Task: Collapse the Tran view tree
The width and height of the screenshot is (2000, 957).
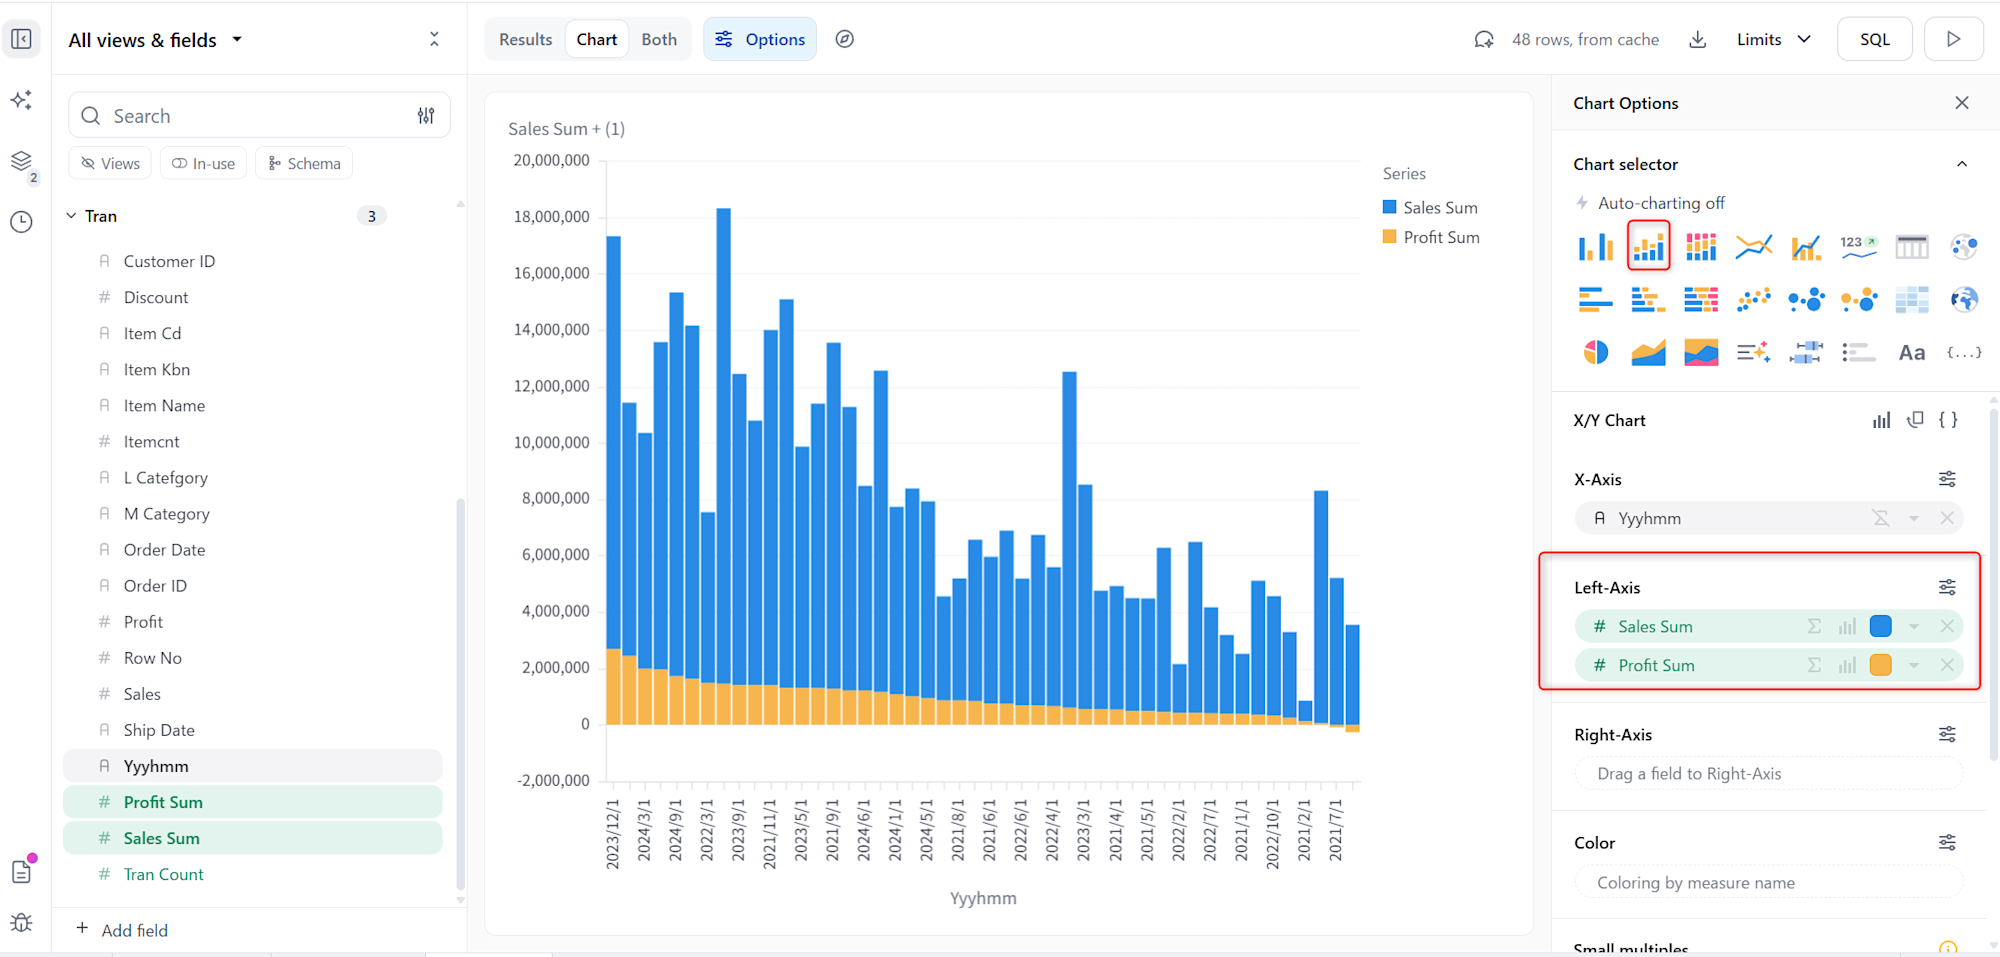Action: 72,216
